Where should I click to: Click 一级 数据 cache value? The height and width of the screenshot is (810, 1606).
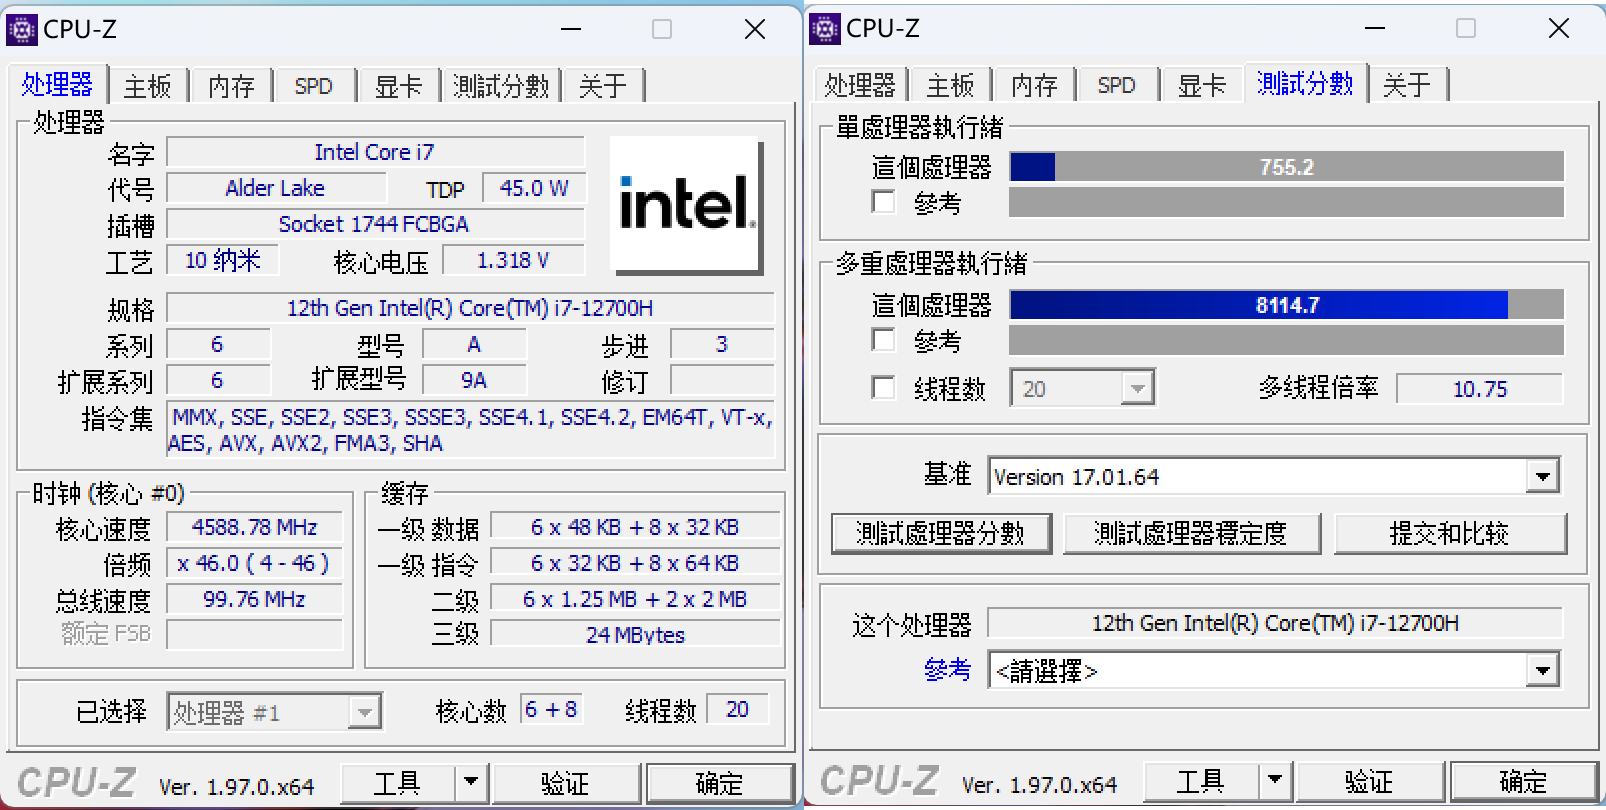coord(635,527)
